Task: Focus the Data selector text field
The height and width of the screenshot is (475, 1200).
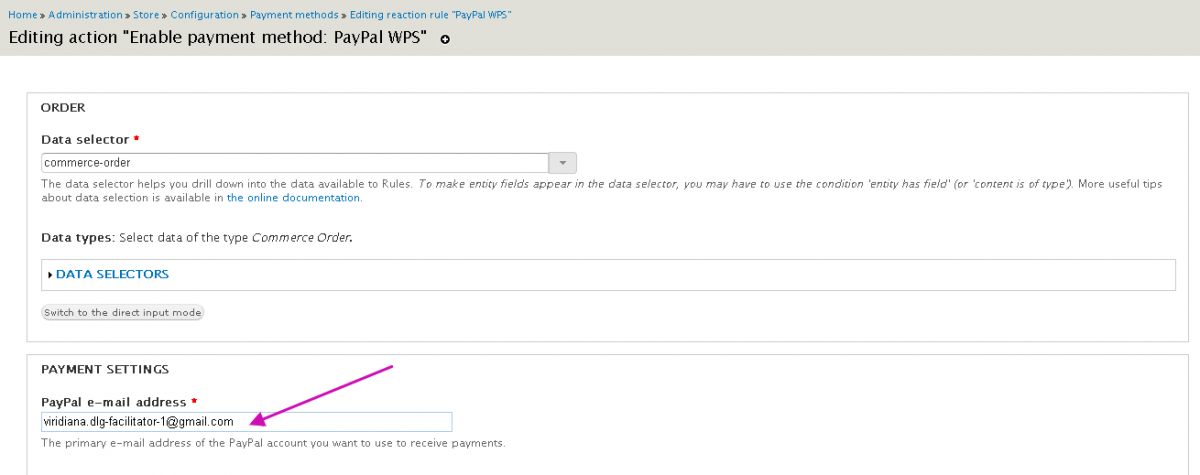Action: (x=295, y=162)
